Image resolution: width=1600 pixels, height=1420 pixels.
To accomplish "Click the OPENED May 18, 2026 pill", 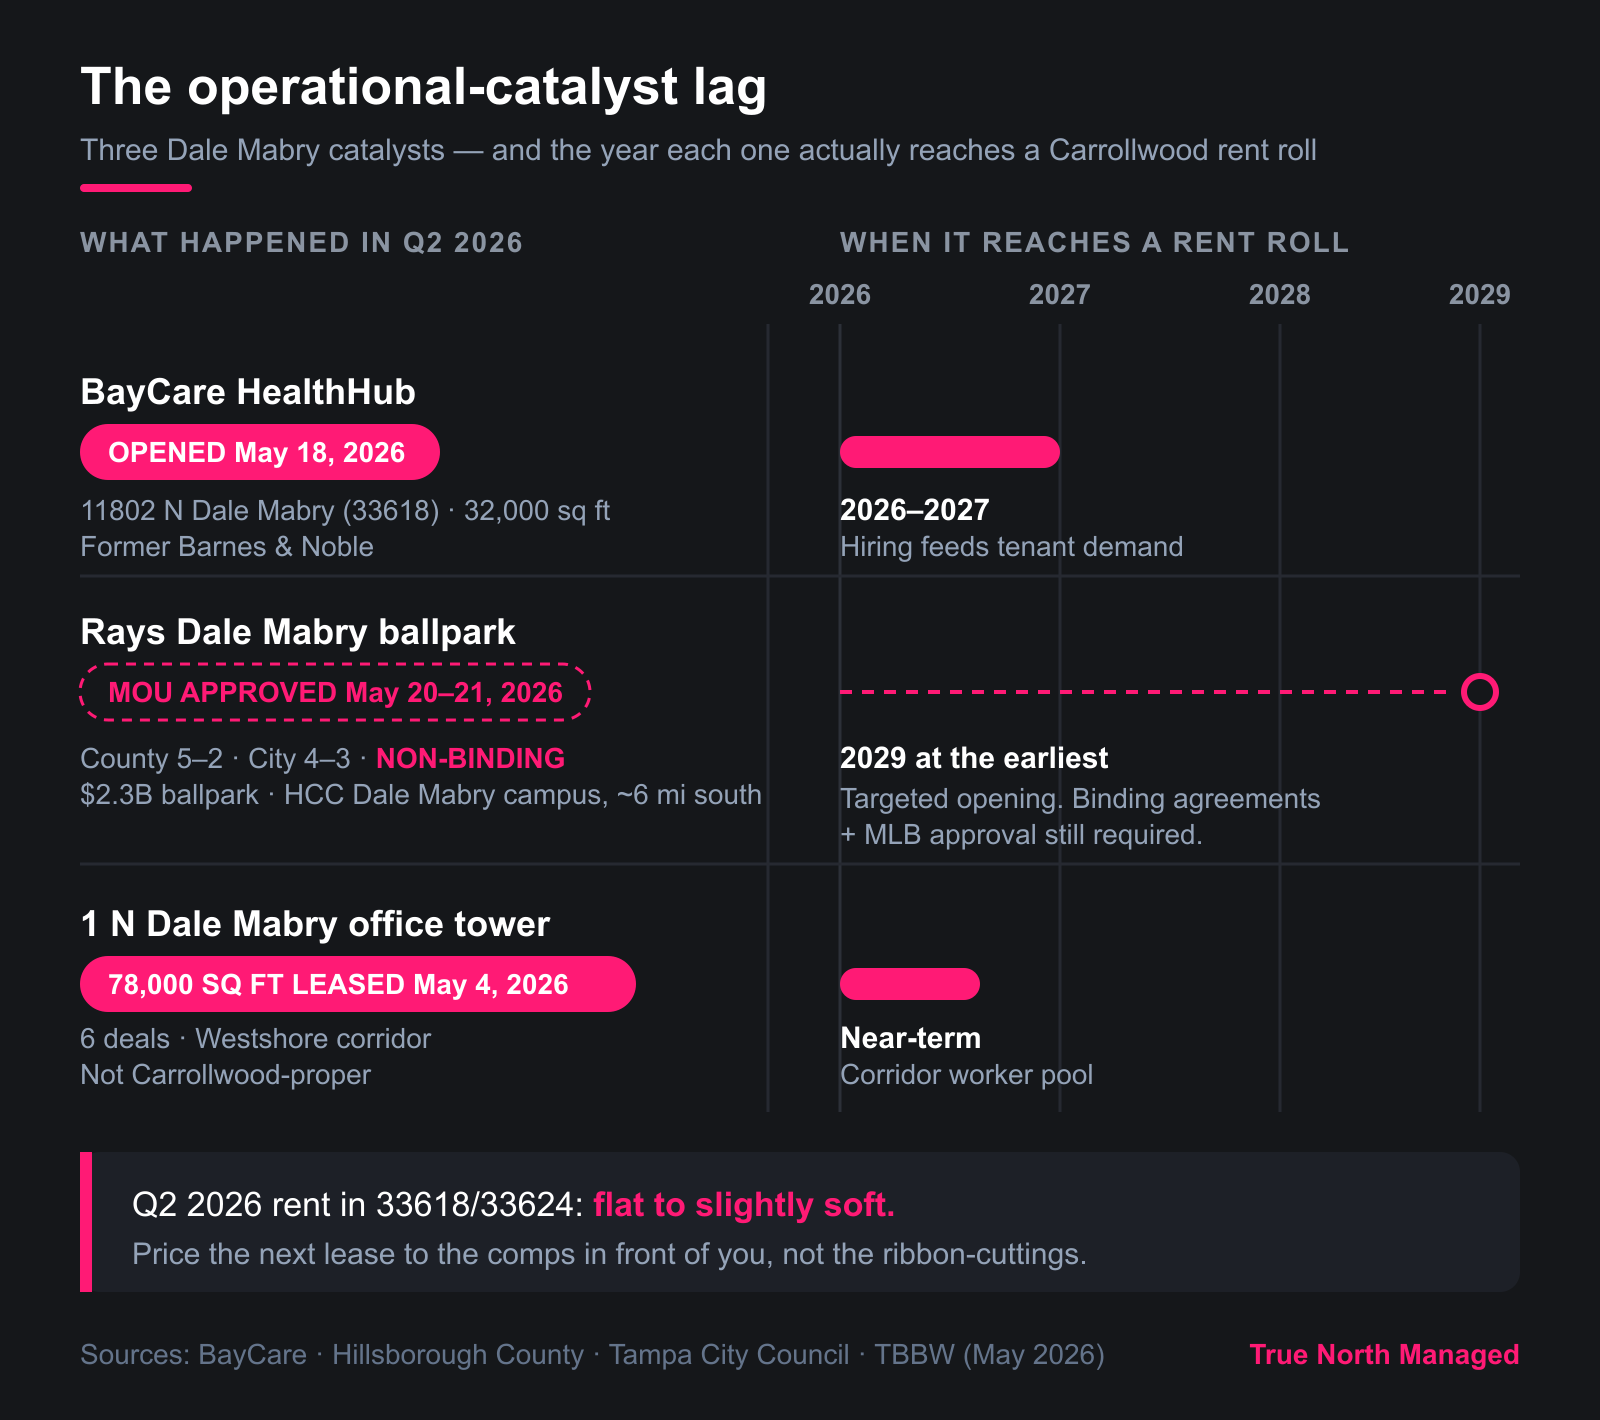I will coord(260,452).
